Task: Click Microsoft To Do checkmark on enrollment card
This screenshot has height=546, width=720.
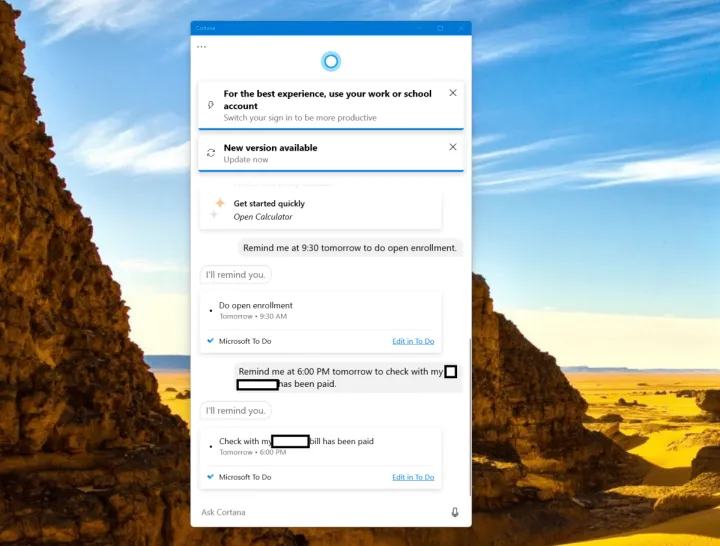Action: [210, 341]
